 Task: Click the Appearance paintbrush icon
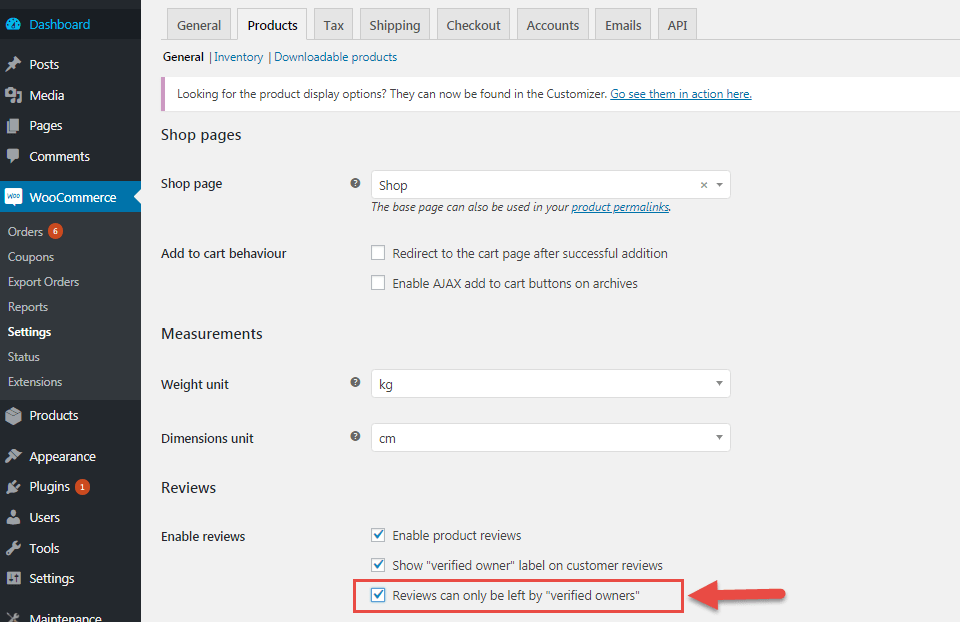tap(13, 456)
